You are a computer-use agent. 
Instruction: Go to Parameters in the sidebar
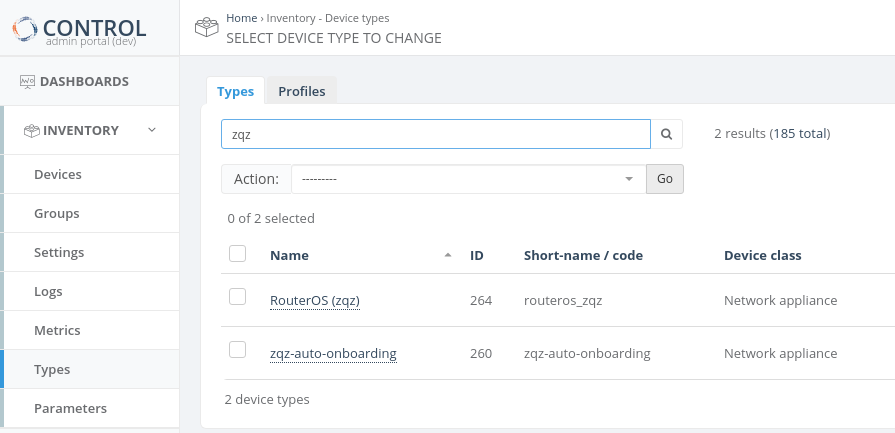70,409
